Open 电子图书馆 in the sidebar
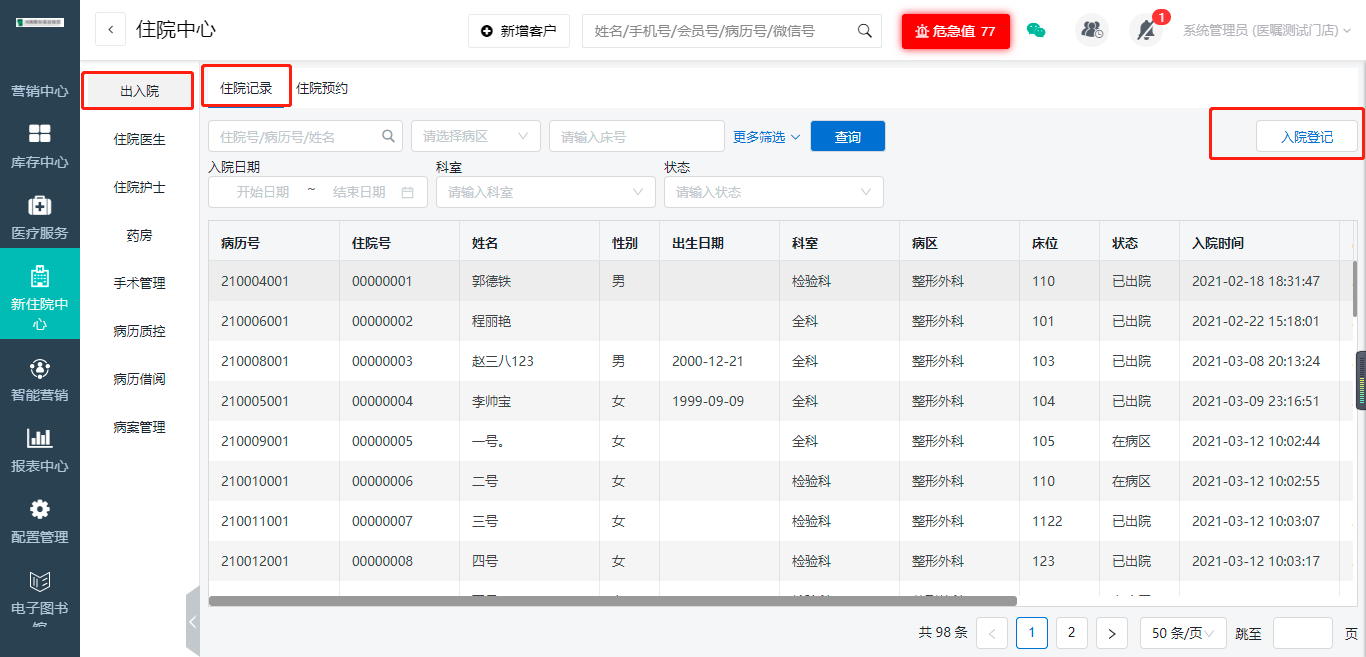The width and height of the screenshot is (1366, 657). point(40,598)
